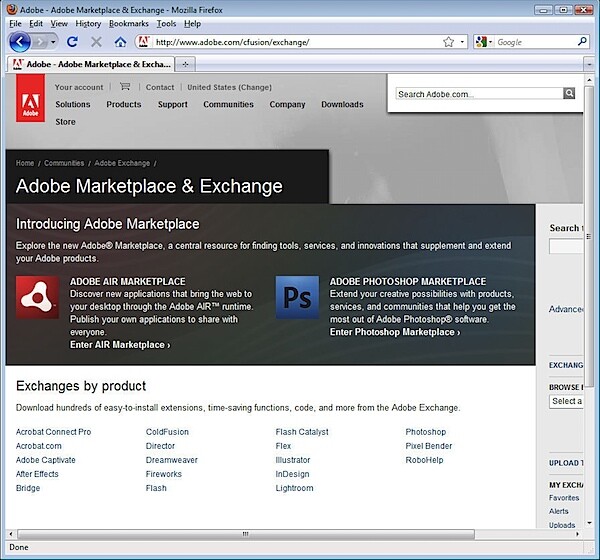Bookmark this page with the star icon

pyautogui.click(x=448, y=42)
